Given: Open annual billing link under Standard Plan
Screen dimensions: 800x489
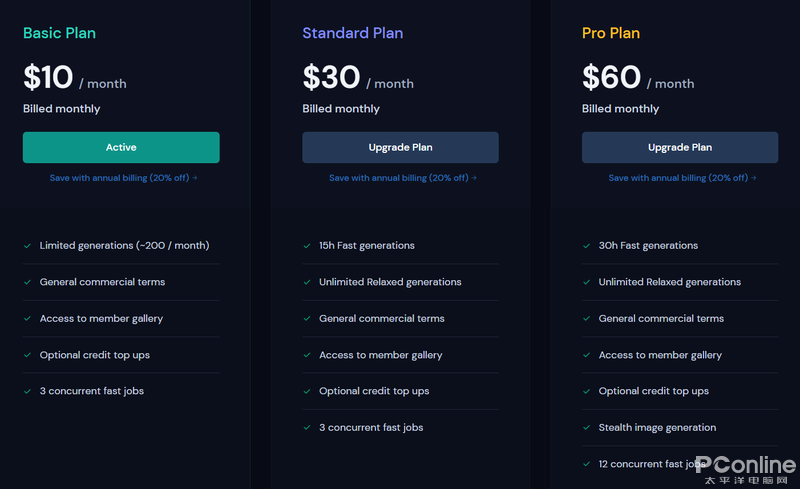Looking at the screenshot, I should coord(403,178).
